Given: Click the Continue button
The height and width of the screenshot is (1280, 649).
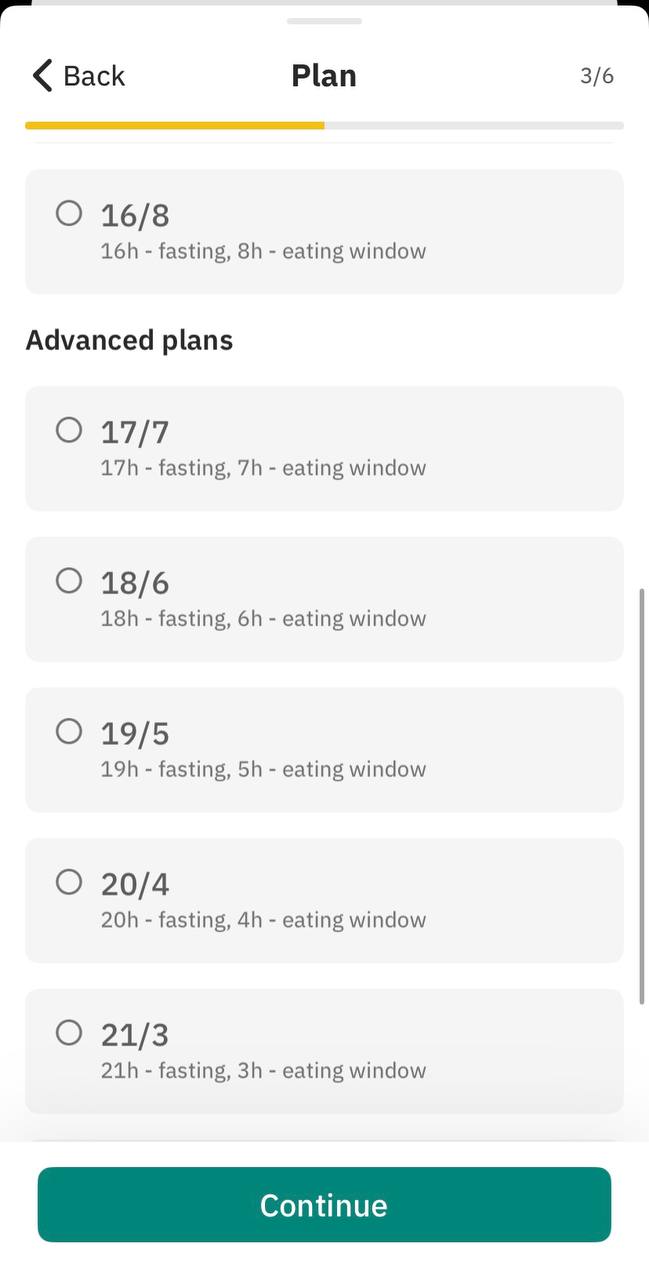Looking at the screenshot, I should point(324,1204).
